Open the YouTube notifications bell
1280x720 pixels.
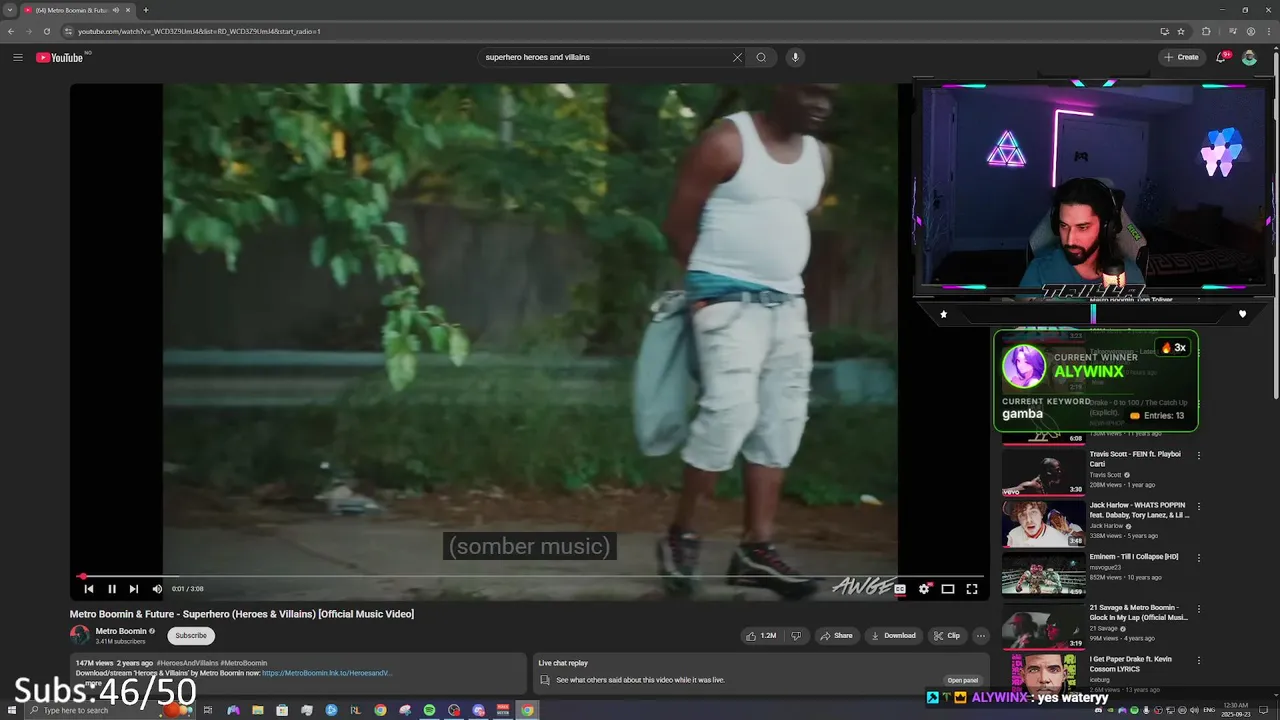coord(1221,57)
